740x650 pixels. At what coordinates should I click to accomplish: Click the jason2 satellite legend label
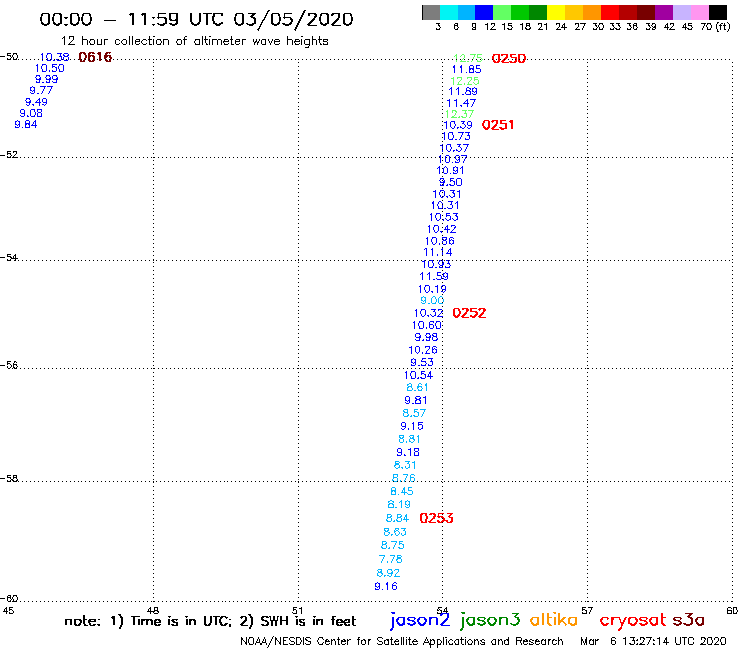[420, 621]
